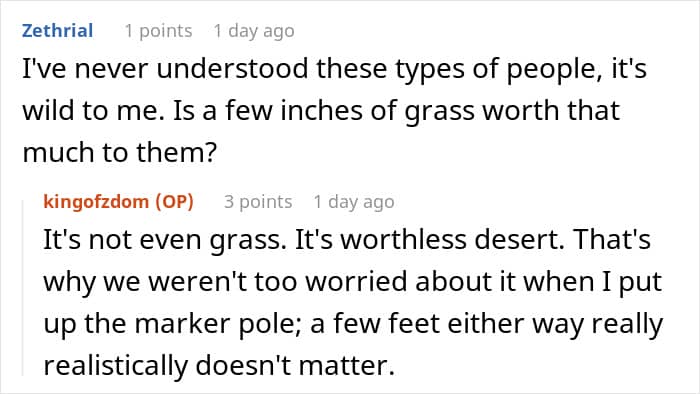Open the '1 day ago' permalink on Zethrial's comment

[254, 31]
